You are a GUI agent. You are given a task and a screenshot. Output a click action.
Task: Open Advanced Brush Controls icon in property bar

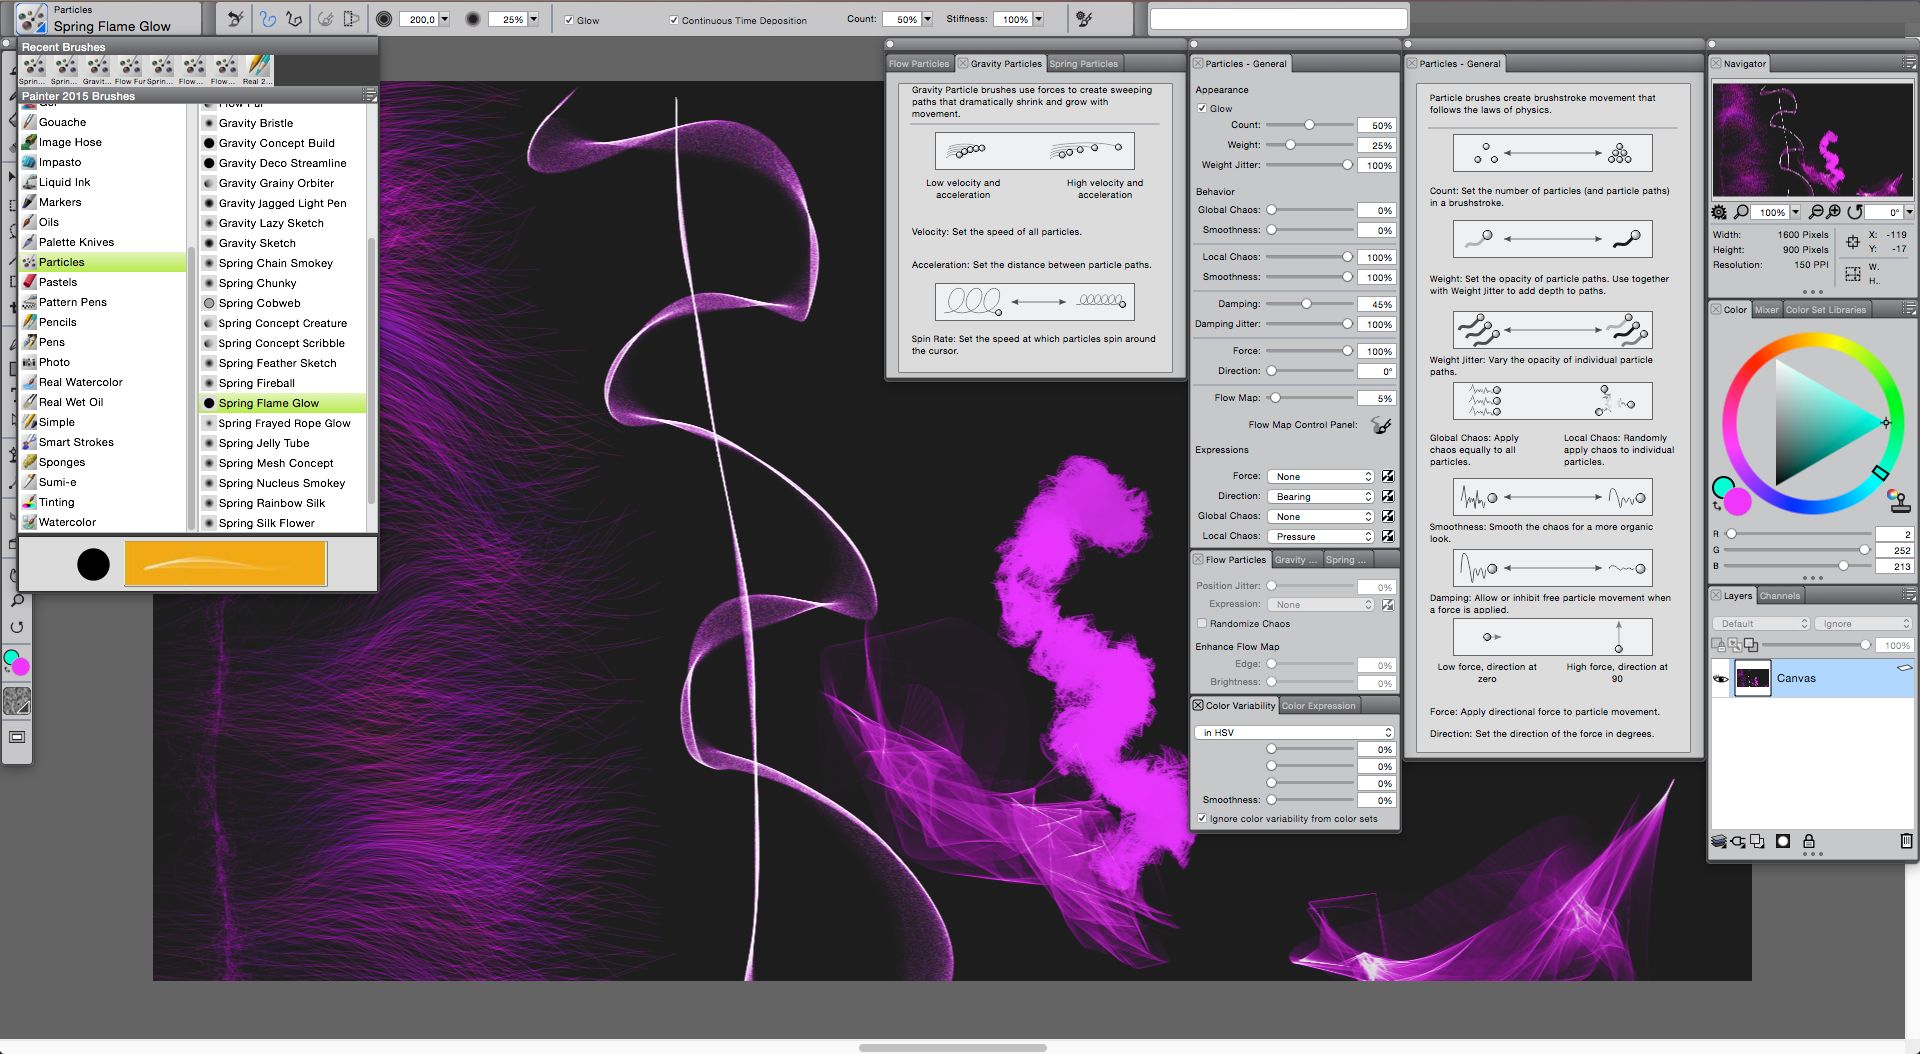coord(1083,19)
